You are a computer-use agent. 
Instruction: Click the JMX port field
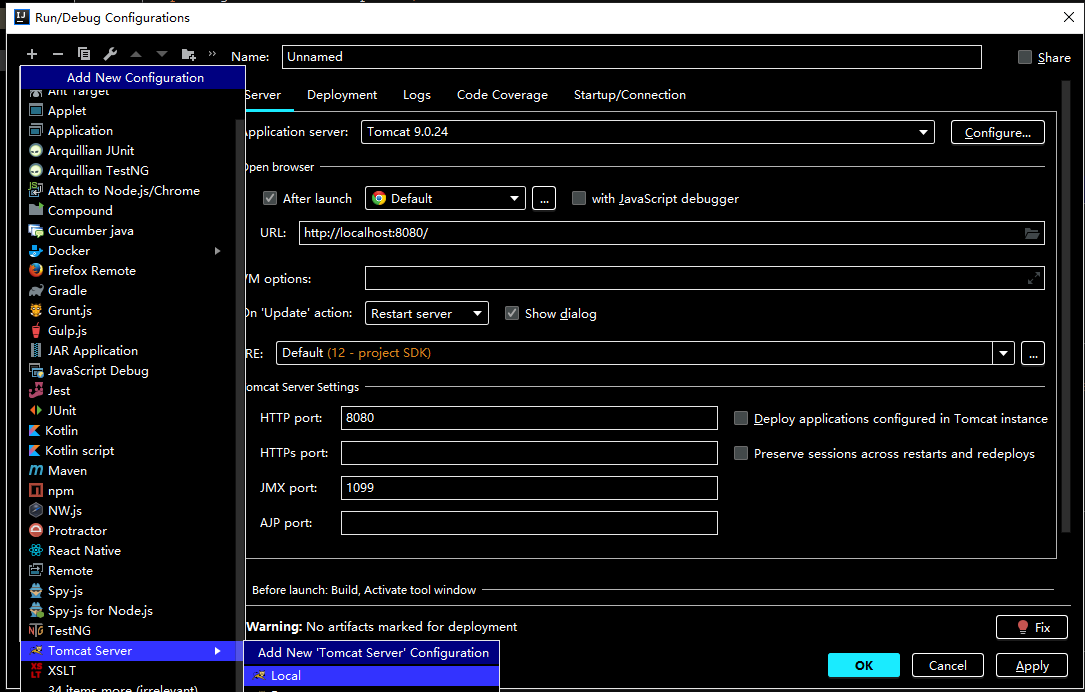tap(529, 488)
